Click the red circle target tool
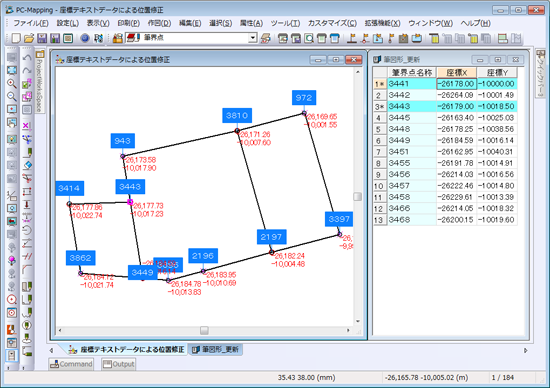Screen dimensions: 550x388 (x=12, y=300)
